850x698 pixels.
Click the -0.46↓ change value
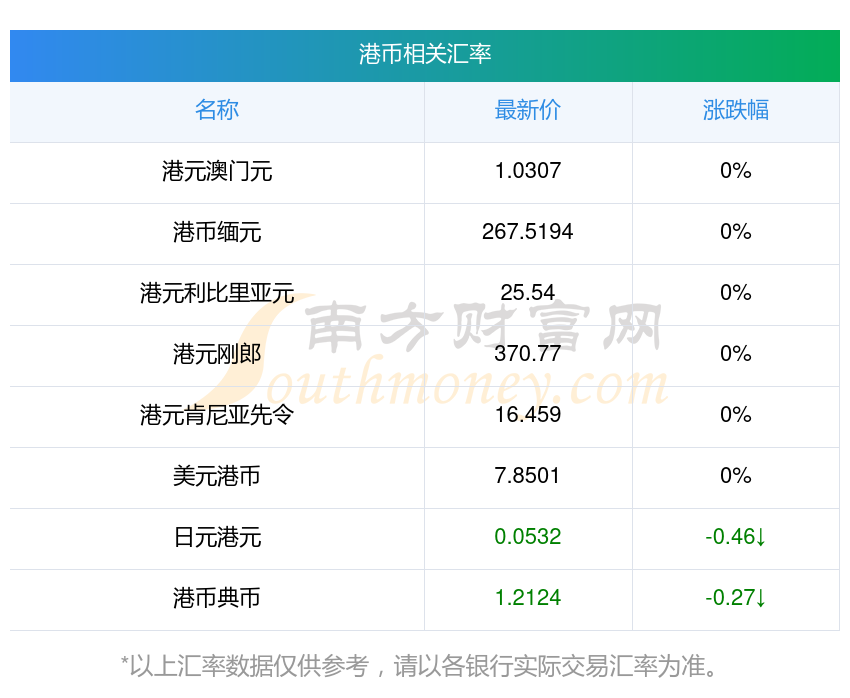[x=736, y=537]
